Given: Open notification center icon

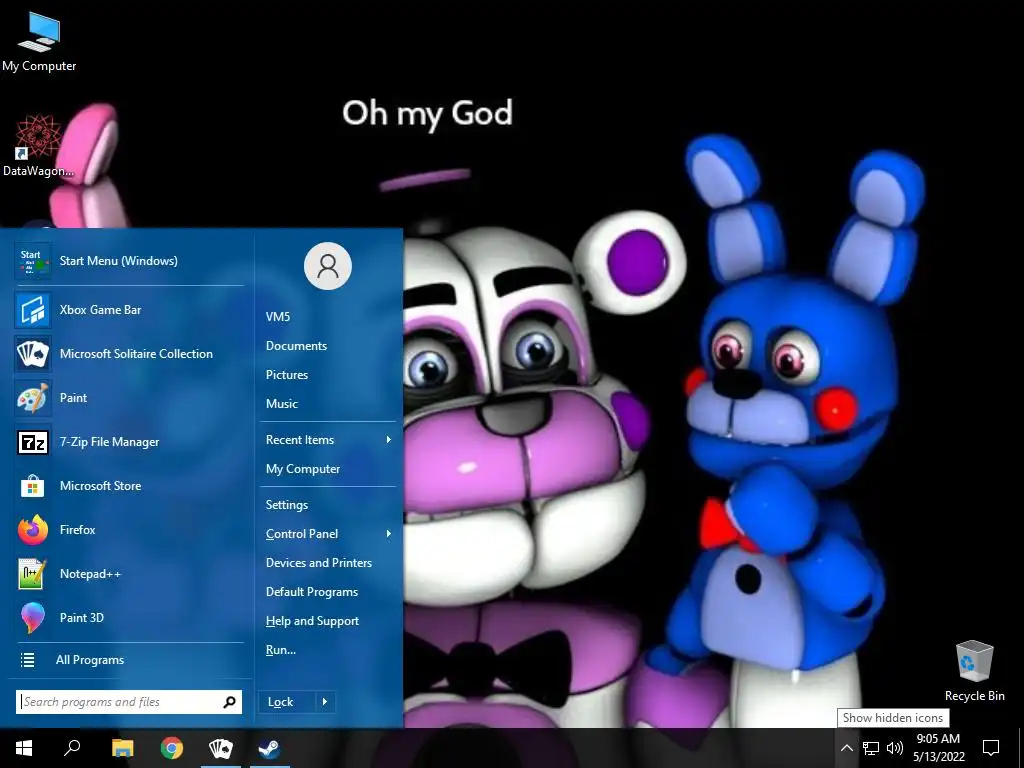Looking at the screenshot, I should [x=991, y=748].
